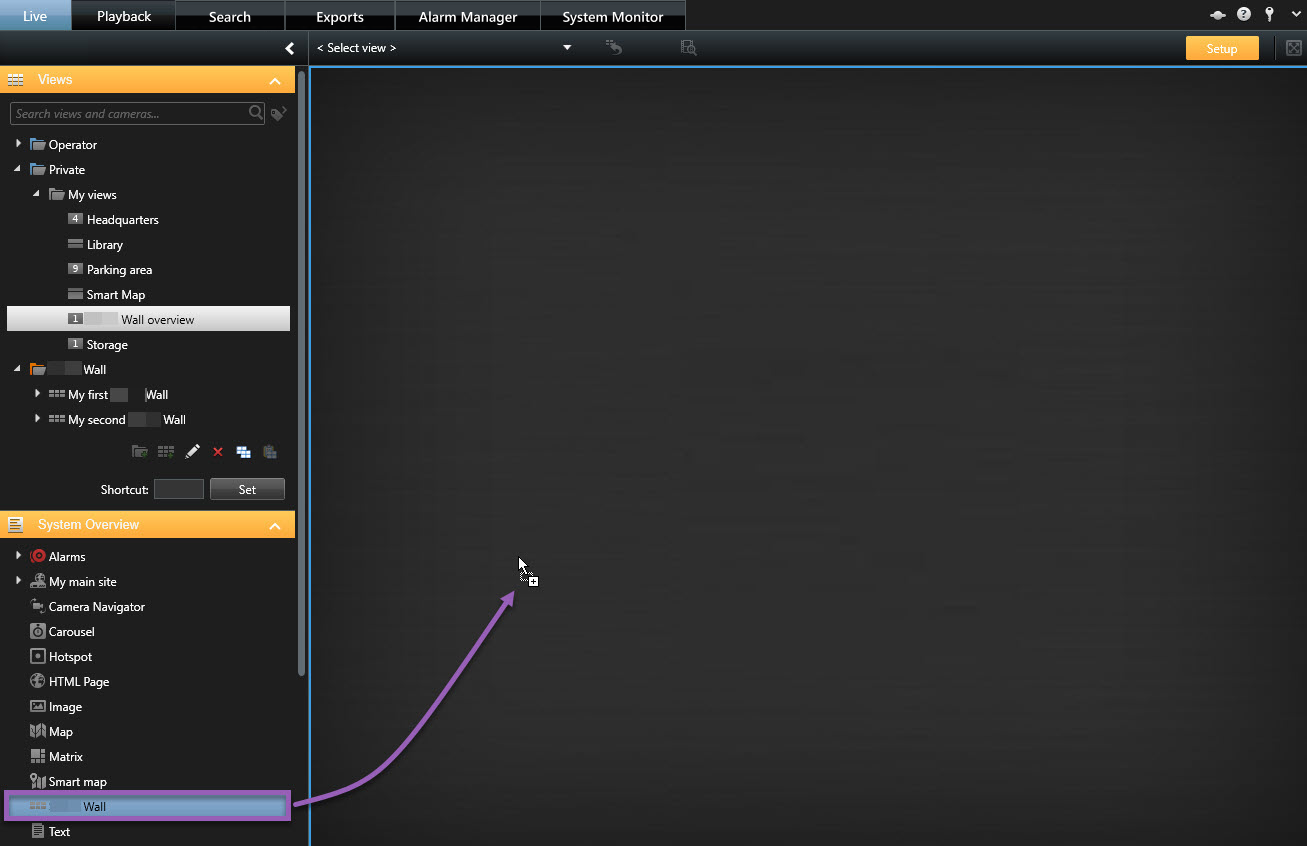Click the help question mark icon
The height and width of the screenshot is (846, 1307).
[1244, 15]
